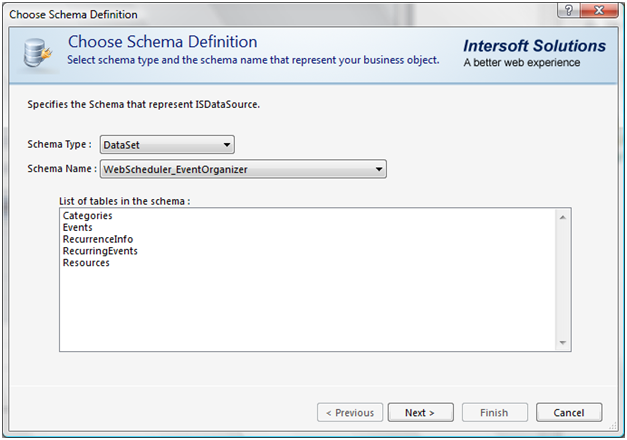Image resolution: width=627 pixels, height=440 pixels.
Task: Choose RecurrenceInfo from the tables list
Action: (97, 240)
